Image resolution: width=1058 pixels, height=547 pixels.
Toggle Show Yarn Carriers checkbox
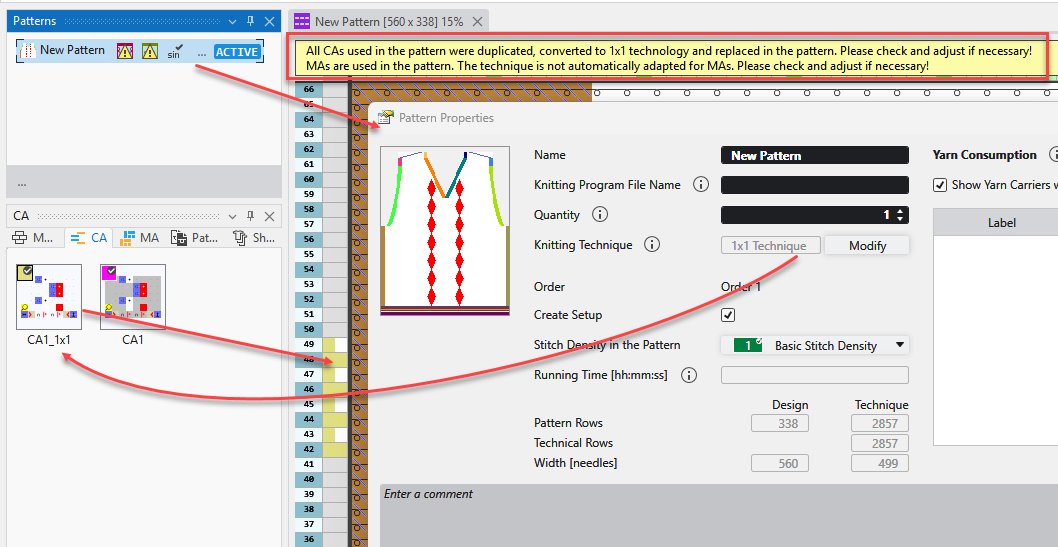coord(939,185)
